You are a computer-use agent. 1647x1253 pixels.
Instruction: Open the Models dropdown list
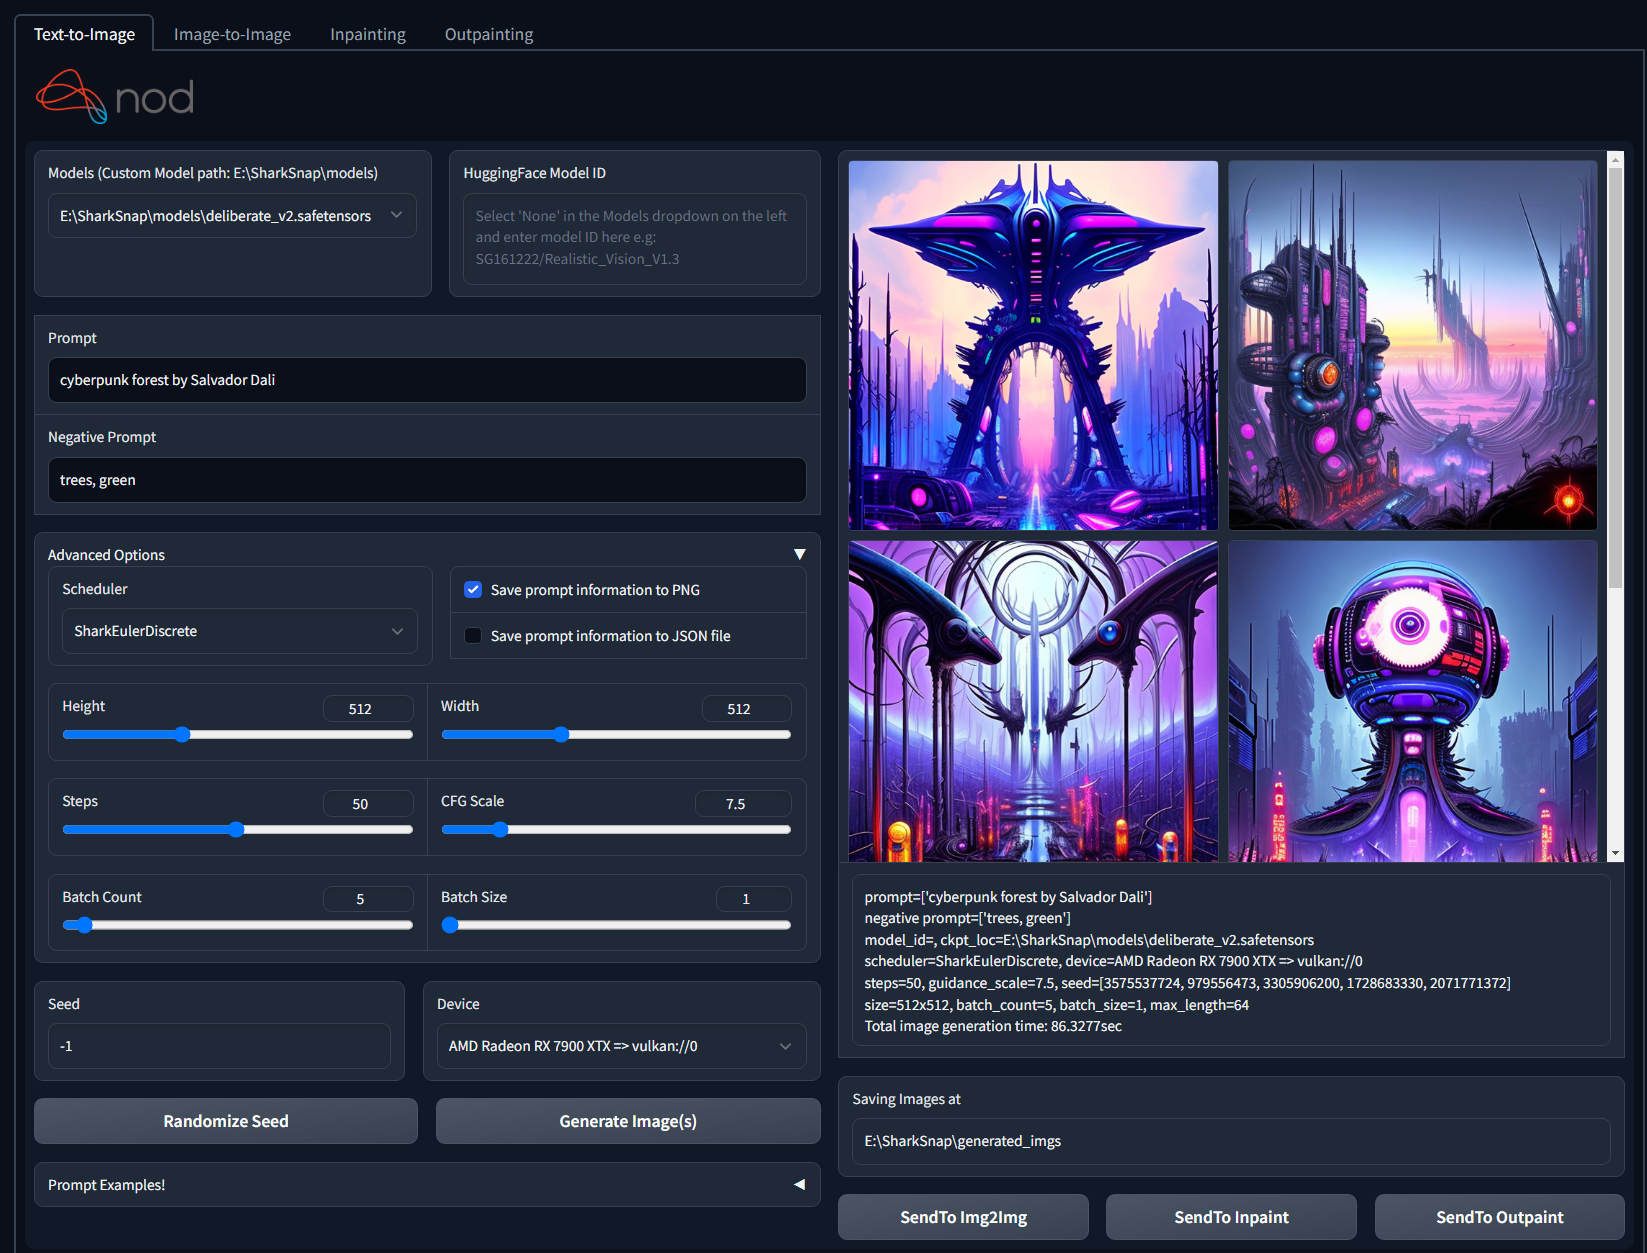coord(232,216)
